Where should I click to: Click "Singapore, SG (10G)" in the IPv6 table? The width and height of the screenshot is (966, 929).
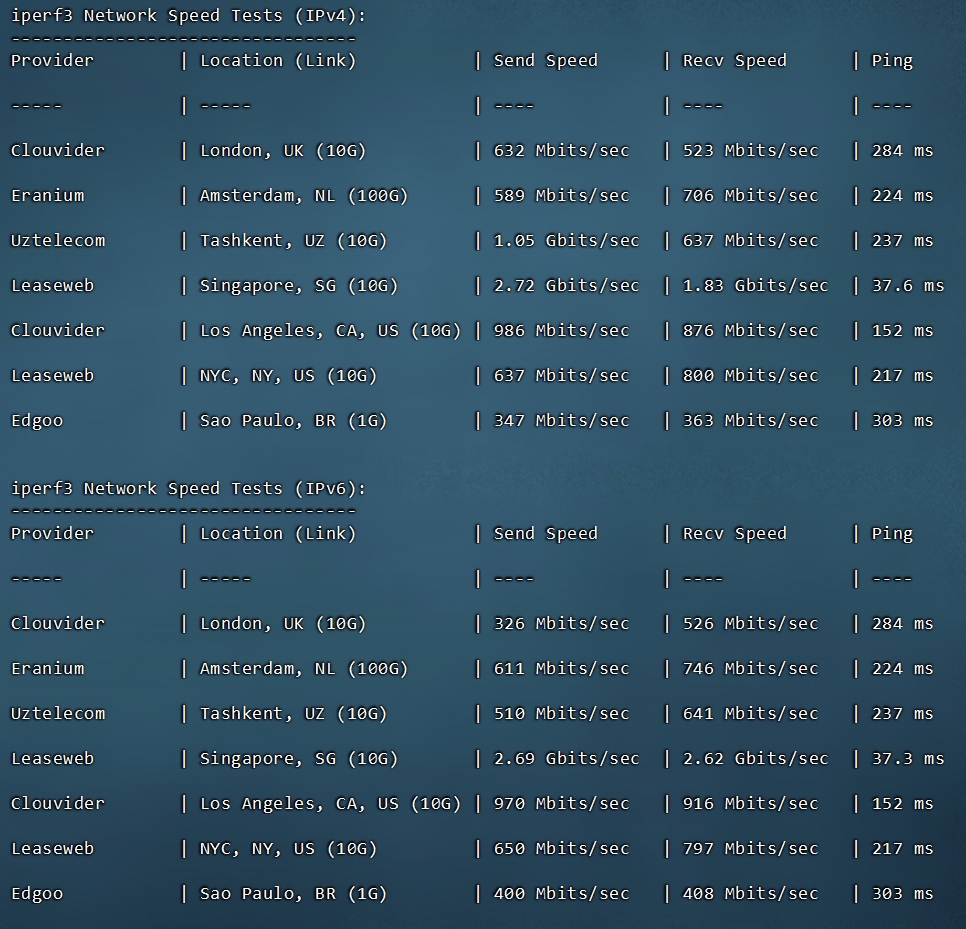click(299, 759)
